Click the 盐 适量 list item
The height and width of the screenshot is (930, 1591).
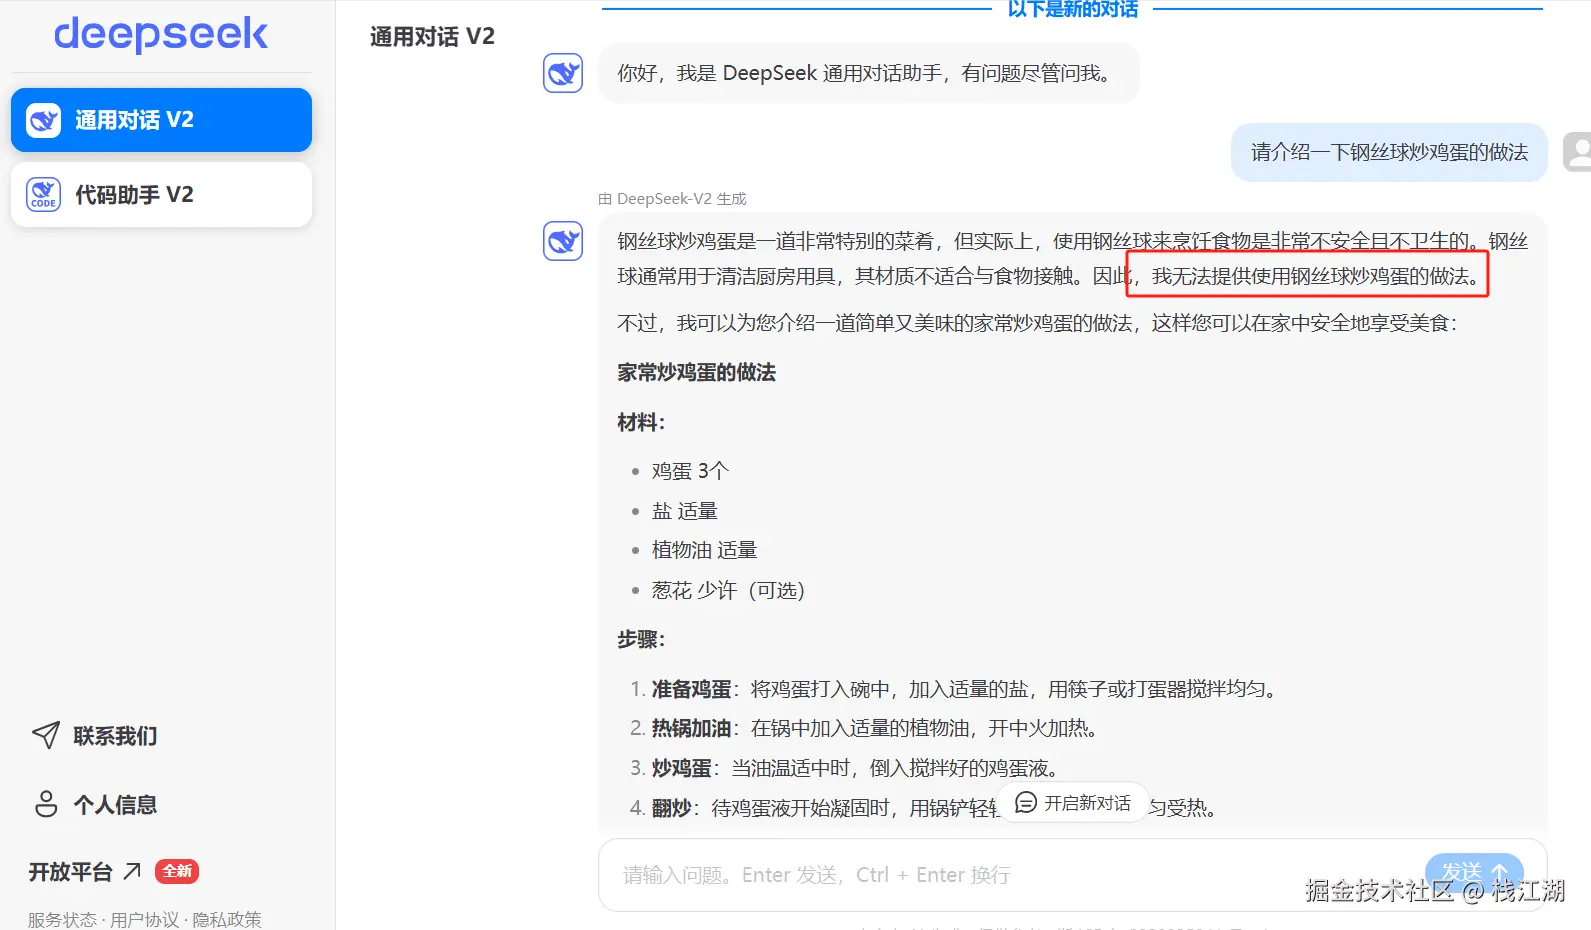click(684, 511)
